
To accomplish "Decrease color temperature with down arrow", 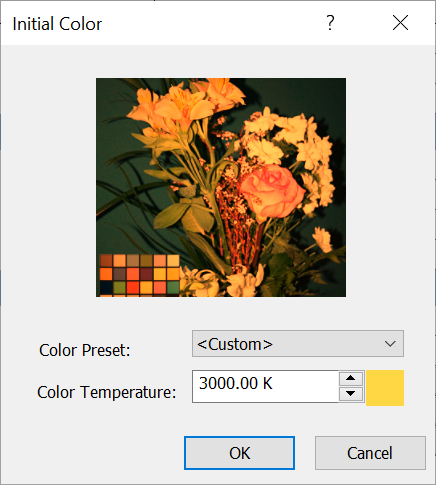I will click(351, 394).
